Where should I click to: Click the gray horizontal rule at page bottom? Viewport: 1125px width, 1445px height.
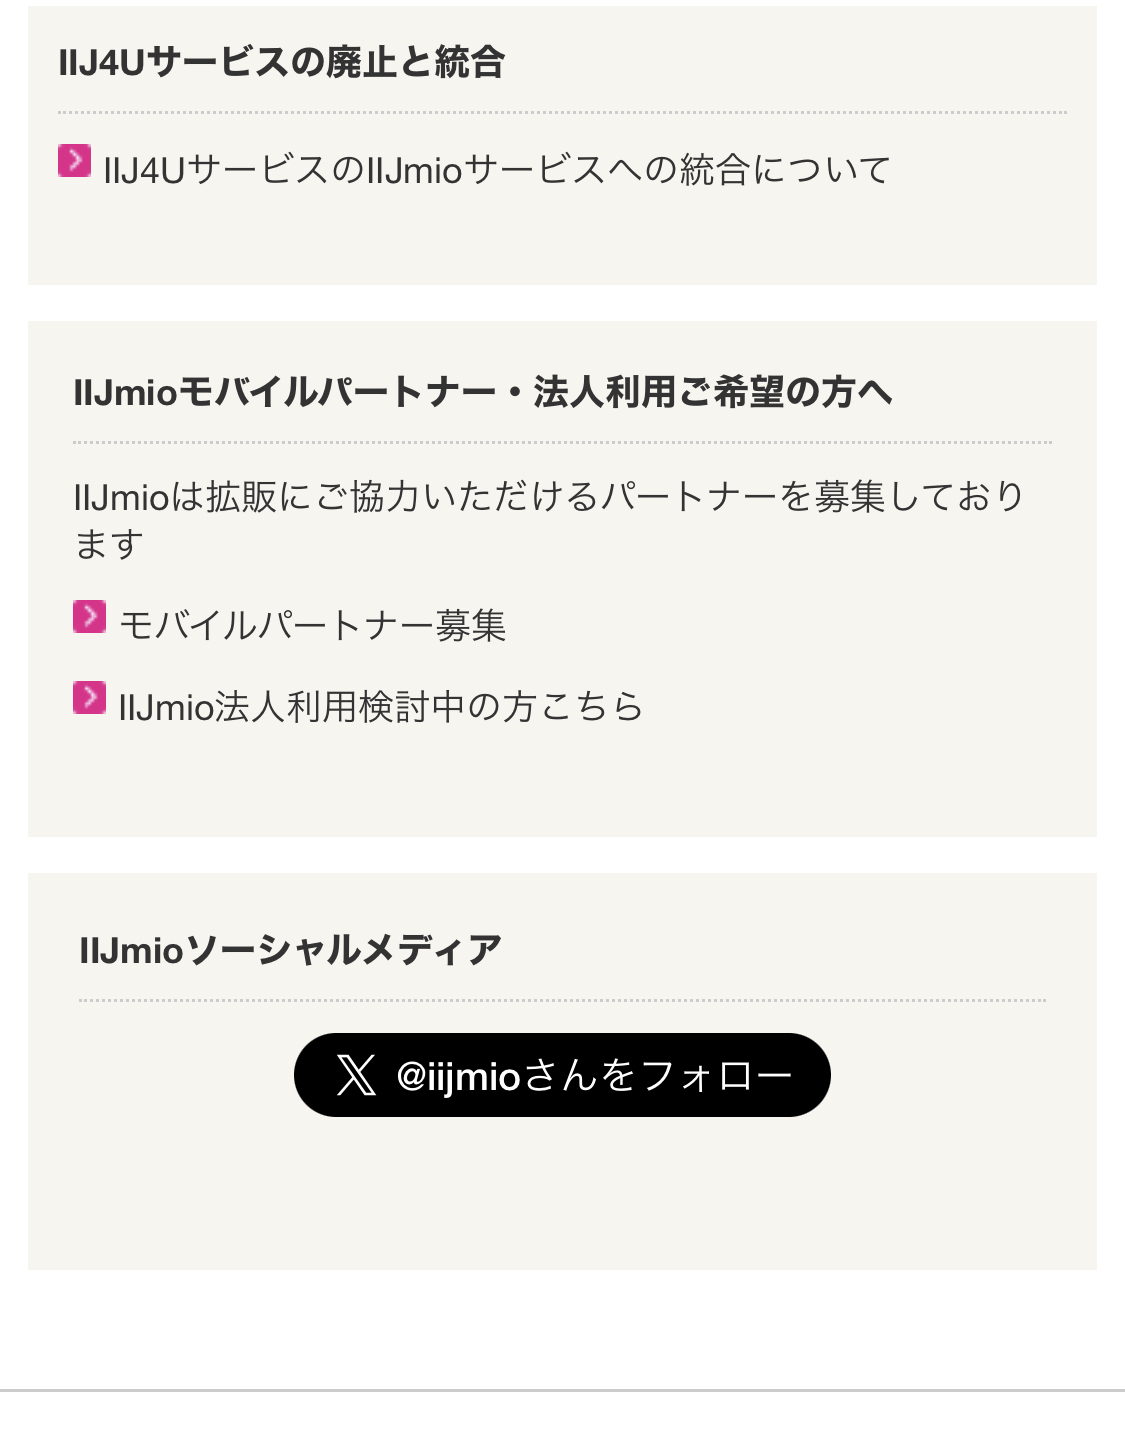[x=562, y=1390]
